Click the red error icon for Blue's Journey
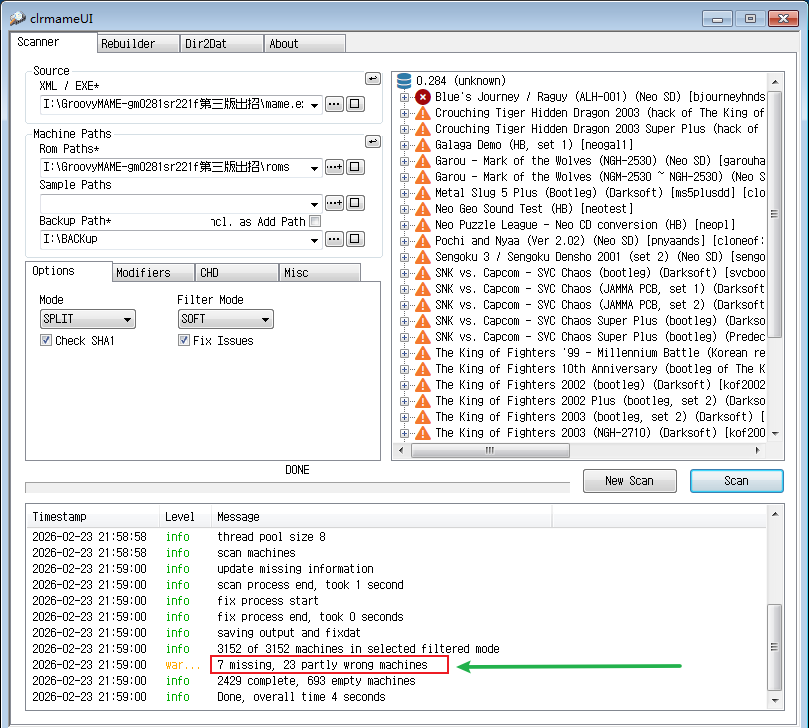This screenshot has height=728, width=809. 423,97
